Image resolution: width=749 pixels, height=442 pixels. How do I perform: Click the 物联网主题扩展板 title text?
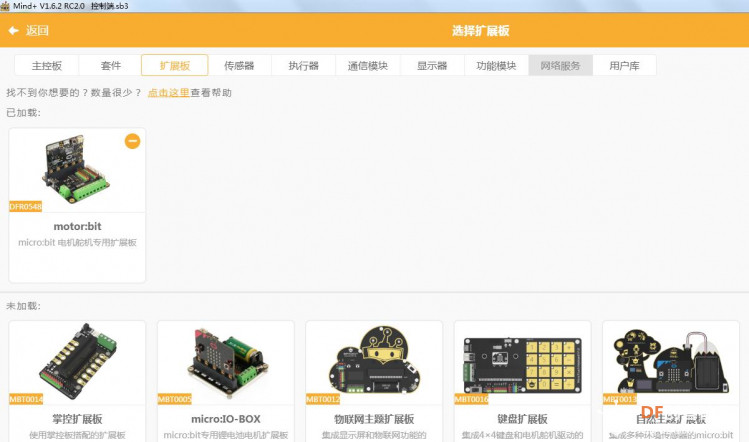374,419
